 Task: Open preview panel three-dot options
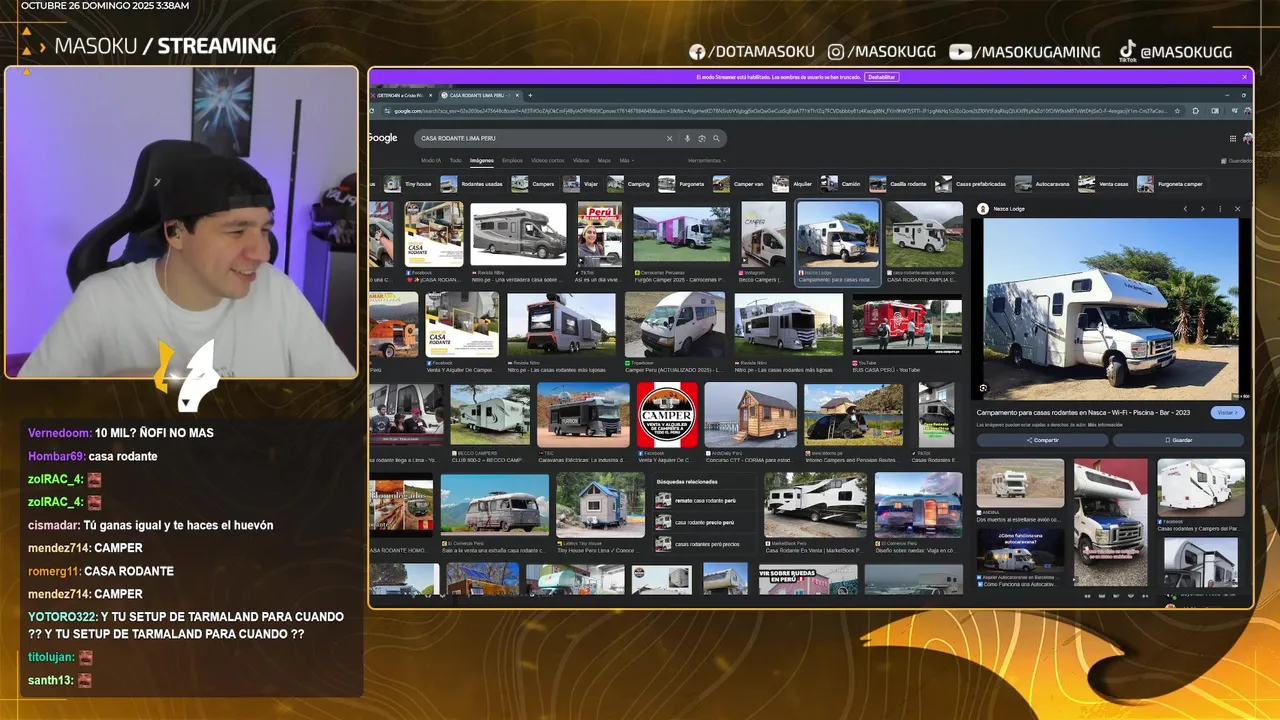[x=1220, y=209]
